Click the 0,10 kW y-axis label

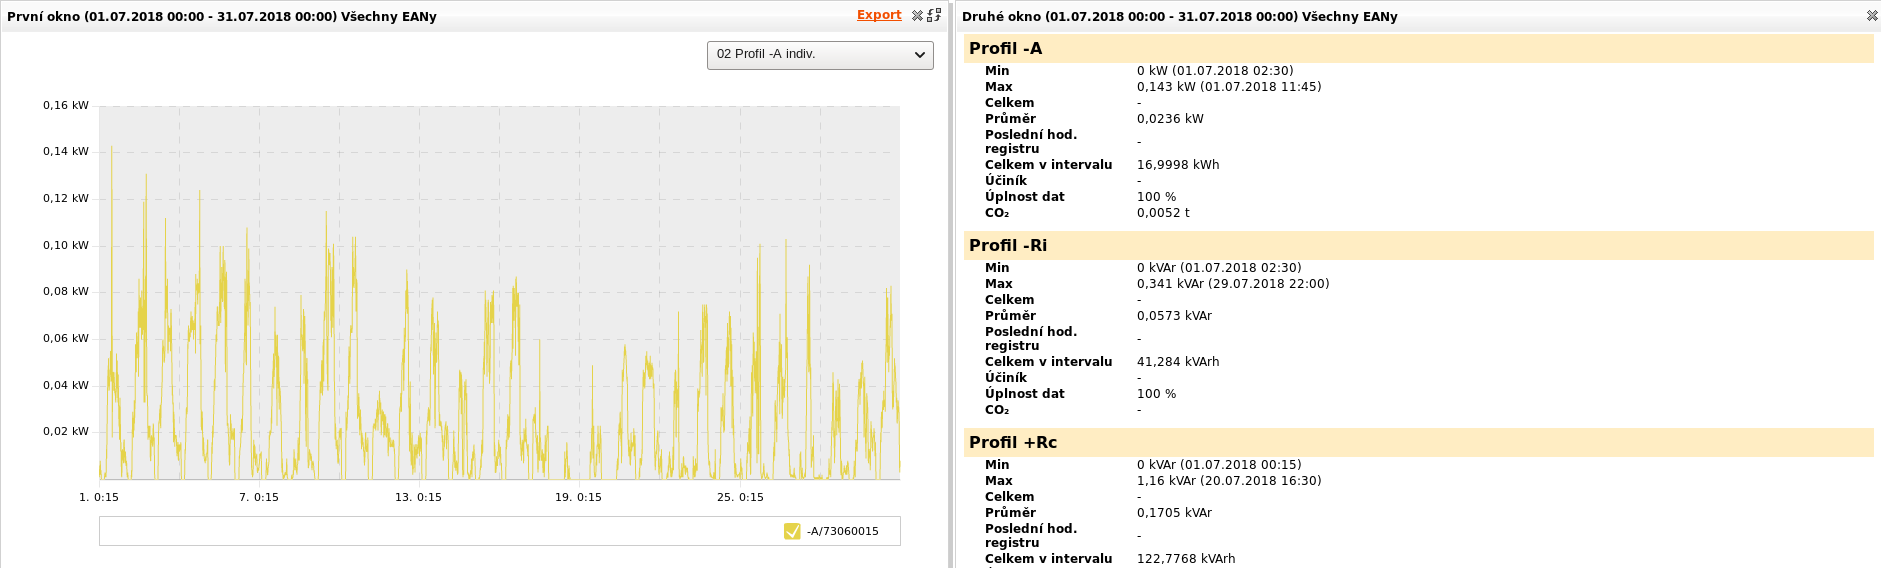click(66, 245)
